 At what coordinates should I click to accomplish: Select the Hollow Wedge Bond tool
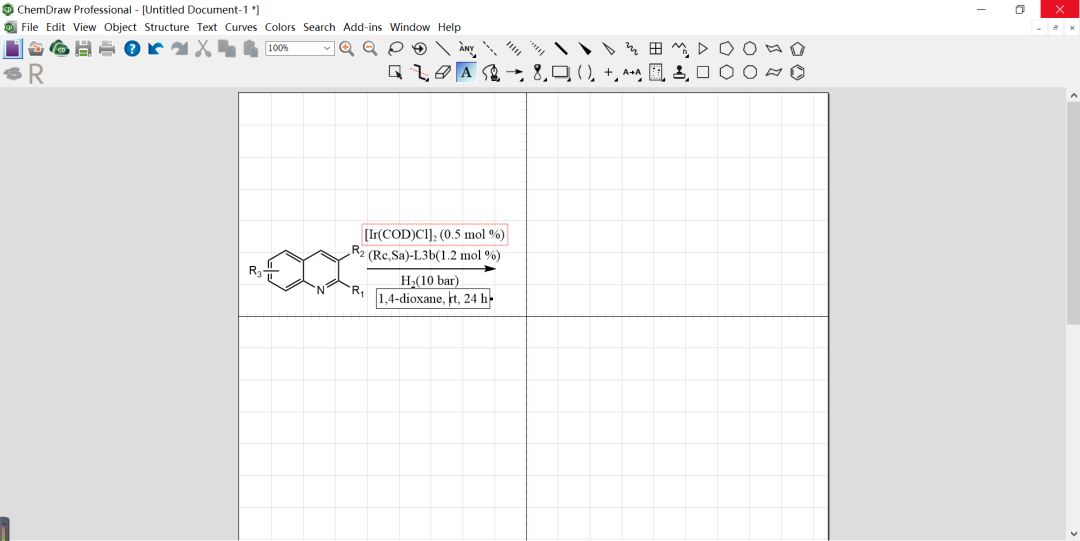click(608, 49)
